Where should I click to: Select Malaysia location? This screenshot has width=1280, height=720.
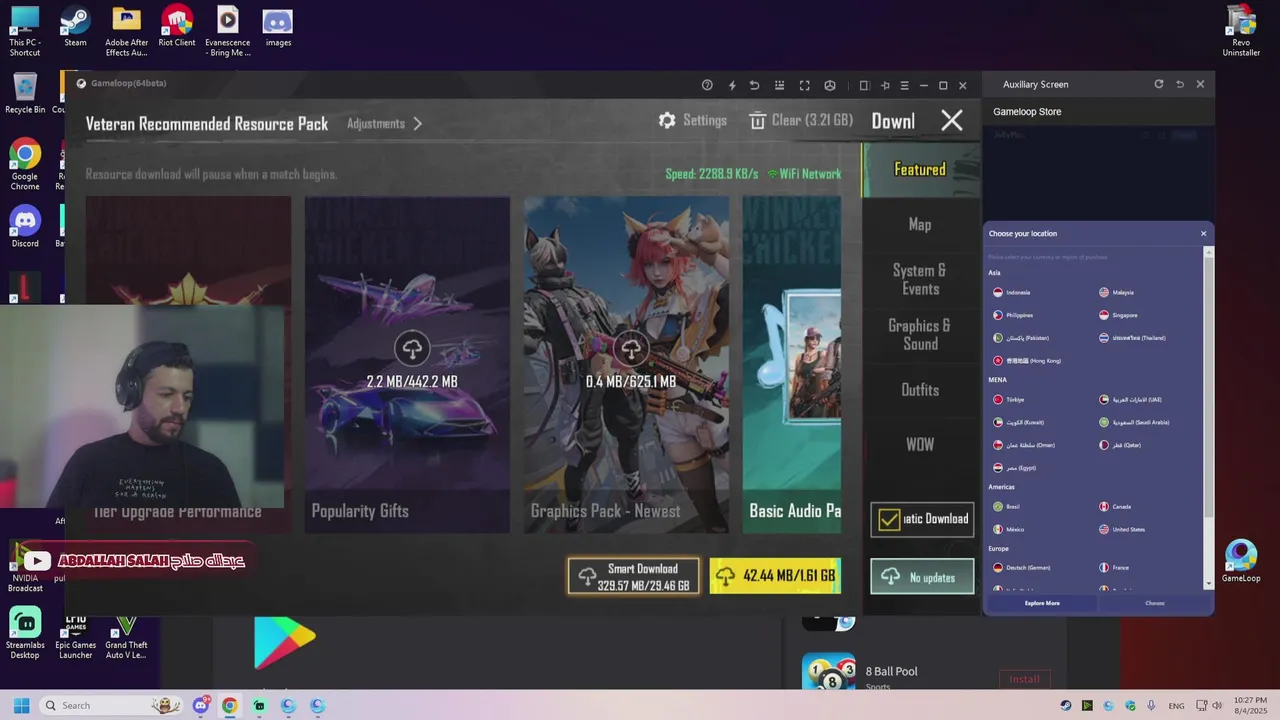[x=1117, y=293]
